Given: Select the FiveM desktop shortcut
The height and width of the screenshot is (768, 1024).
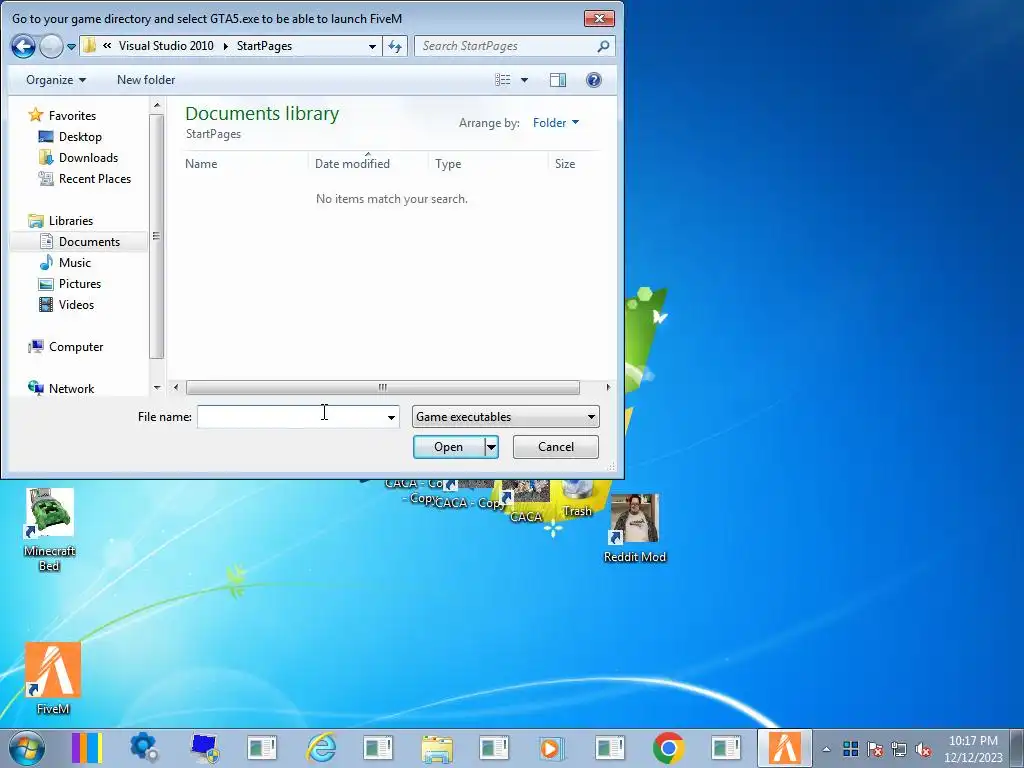Looking at the screenshot, I should point(53,679).
